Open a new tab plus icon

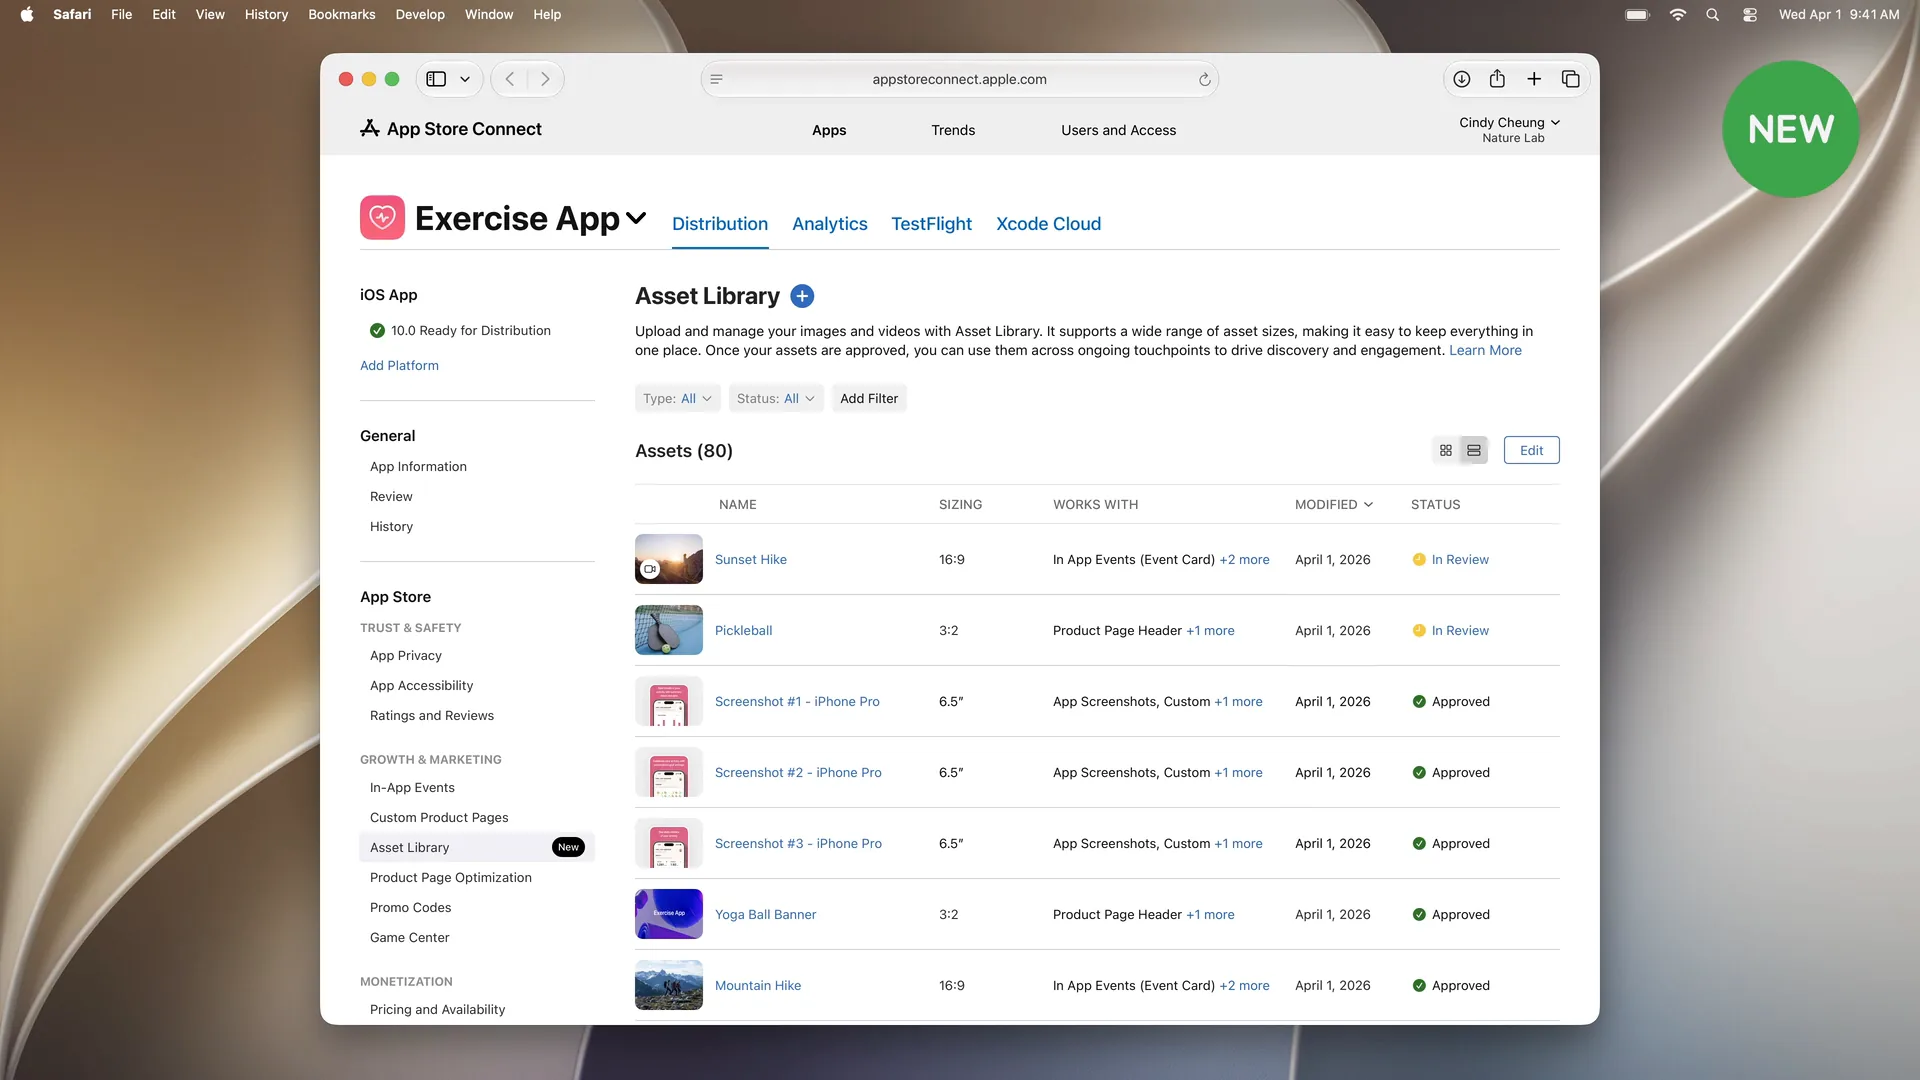click(1534, 79)
